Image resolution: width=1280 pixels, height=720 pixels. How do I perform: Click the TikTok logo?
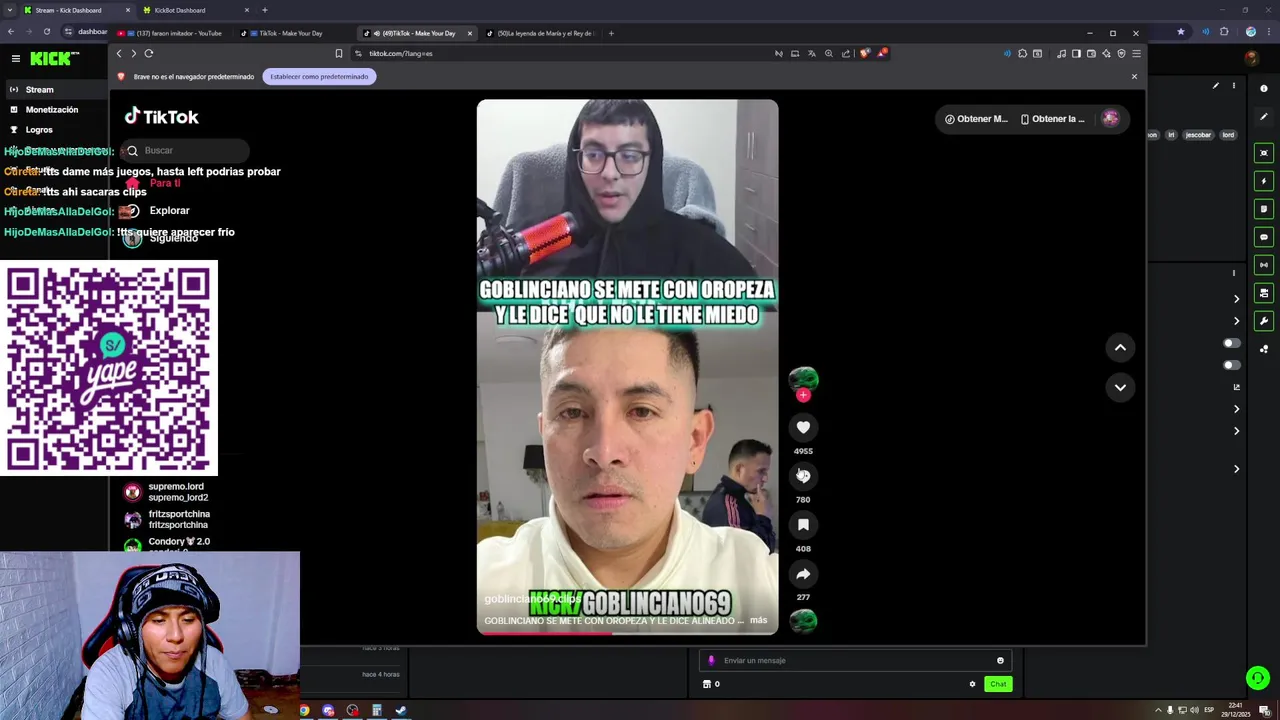pyautogui.click(x=162, y=116)
